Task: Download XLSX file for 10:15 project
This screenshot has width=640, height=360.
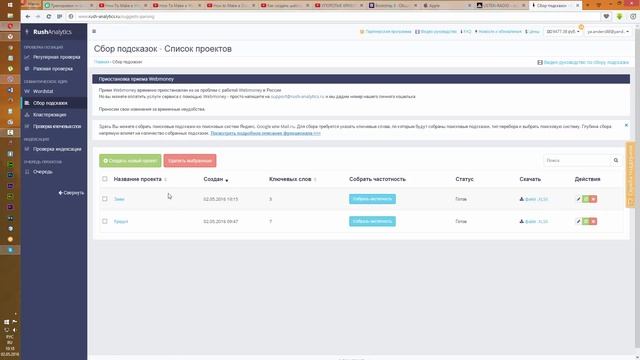Action: (533, 199)
